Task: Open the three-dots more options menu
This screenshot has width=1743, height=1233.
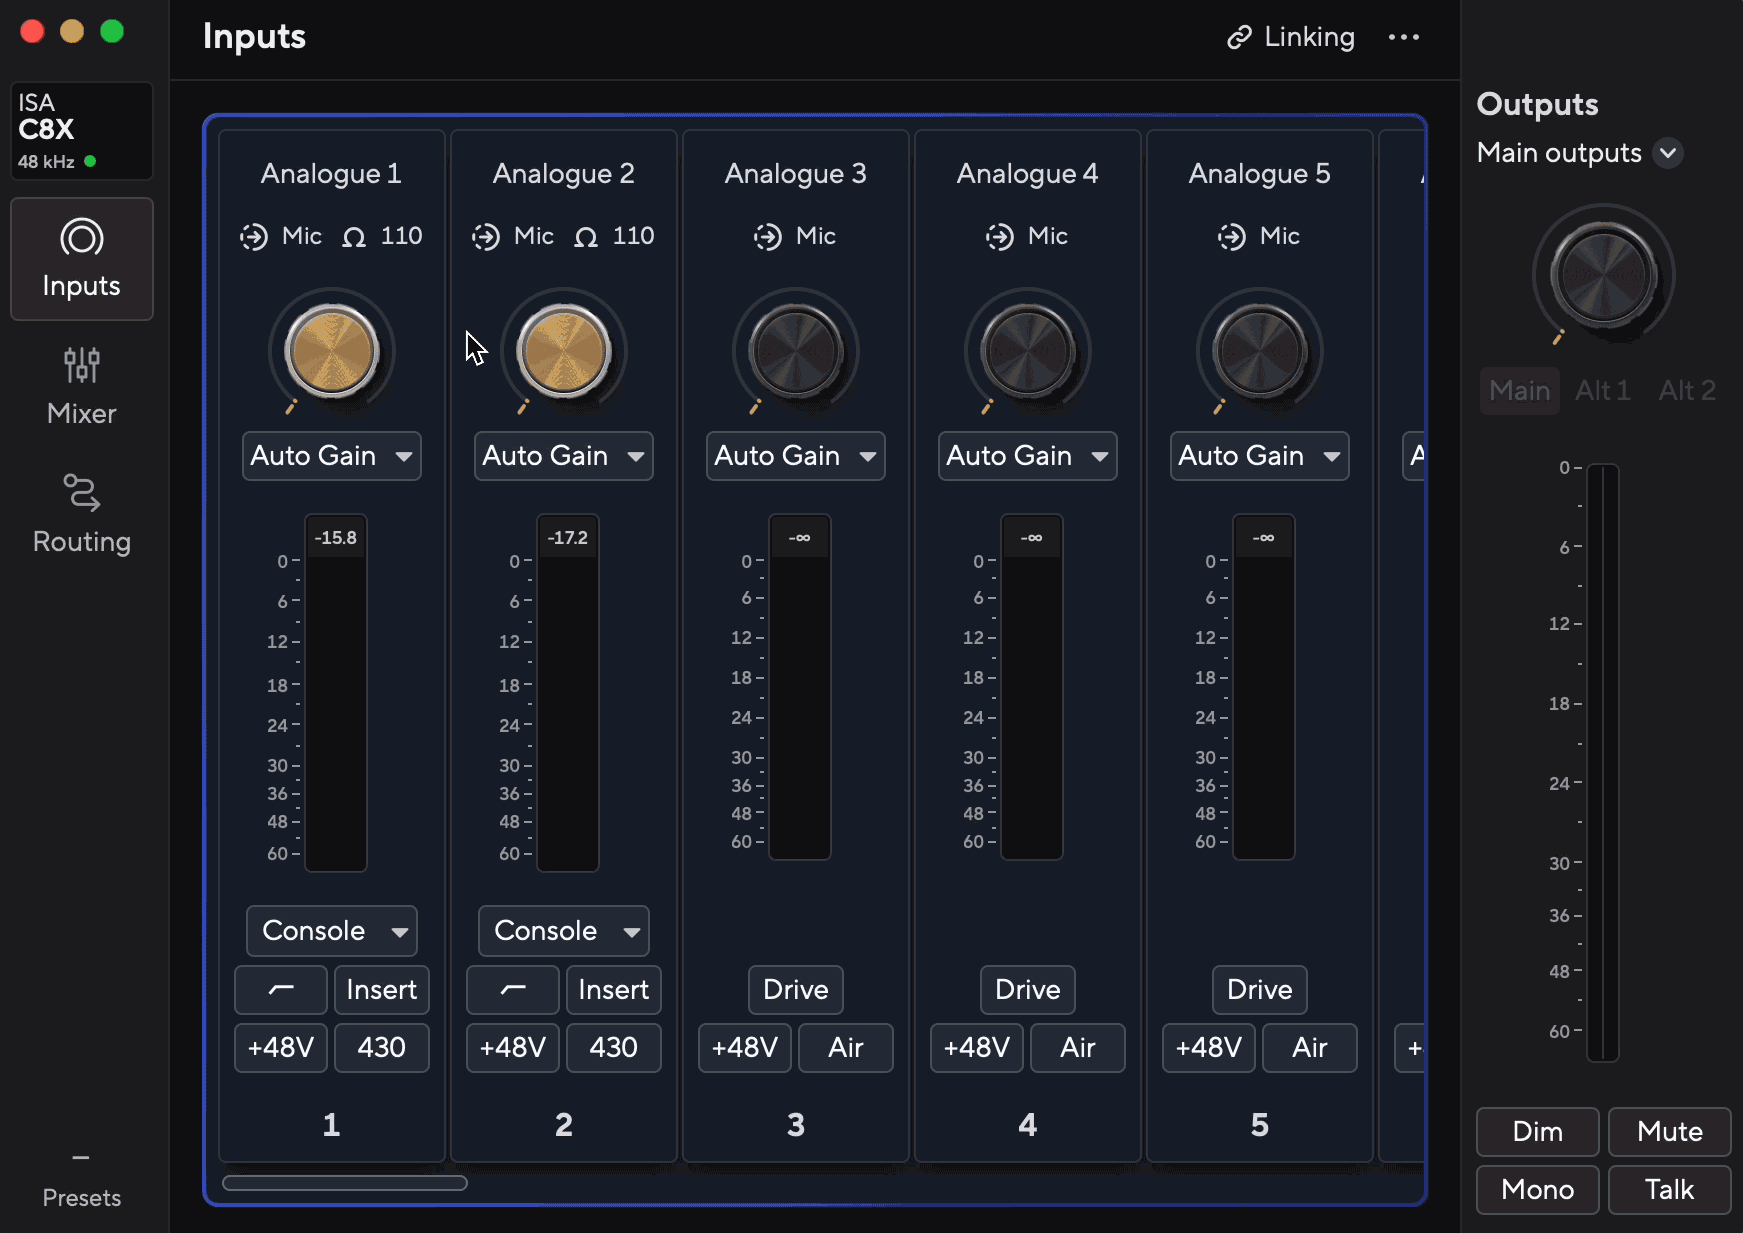Action: [x=1404, y=37]
